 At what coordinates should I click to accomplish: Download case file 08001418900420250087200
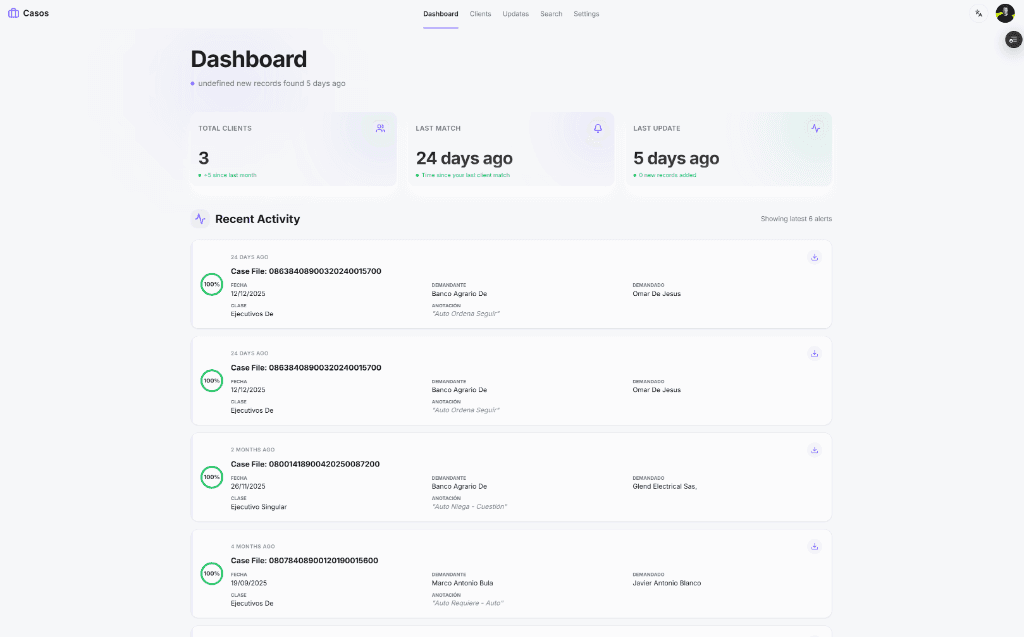814,450
